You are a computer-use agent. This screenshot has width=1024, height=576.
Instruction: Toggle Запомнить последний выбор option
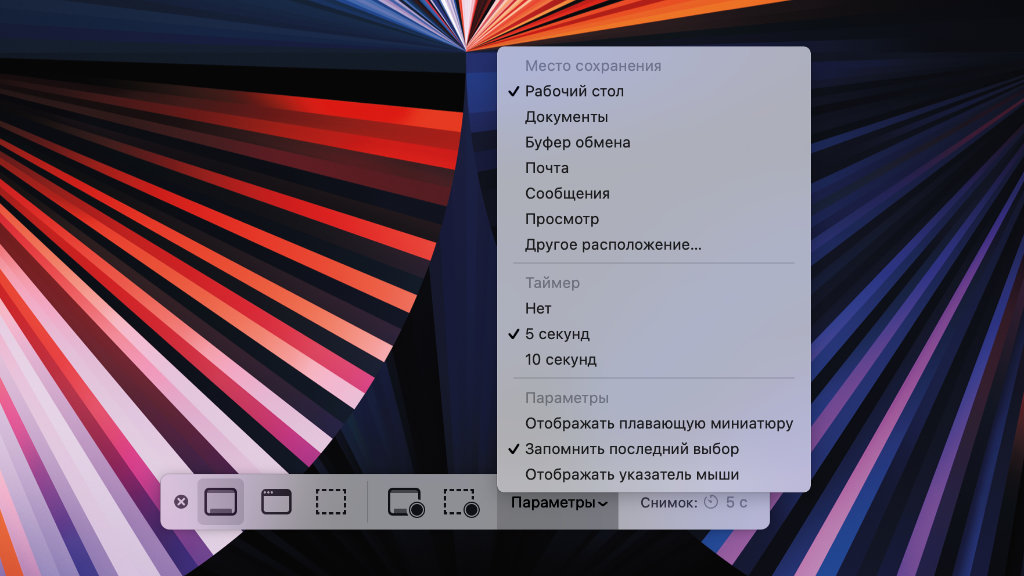(632, 449)
